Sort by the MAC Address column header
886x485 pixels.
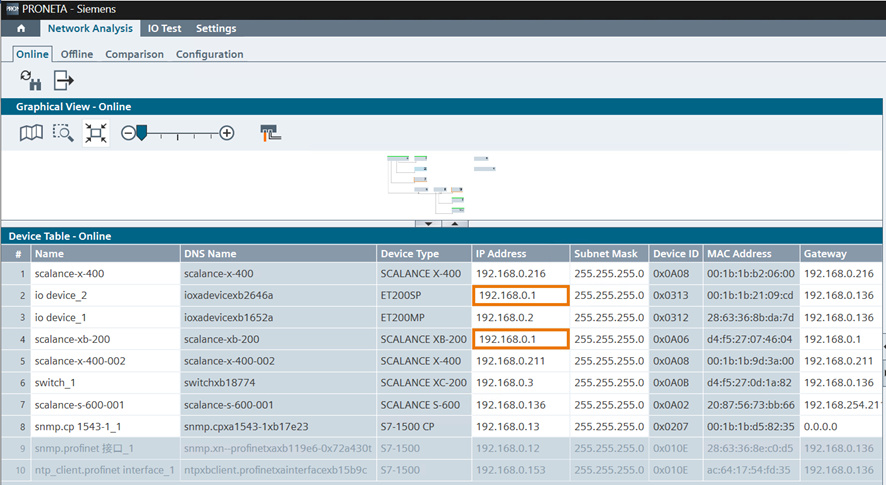click(752, 254)
